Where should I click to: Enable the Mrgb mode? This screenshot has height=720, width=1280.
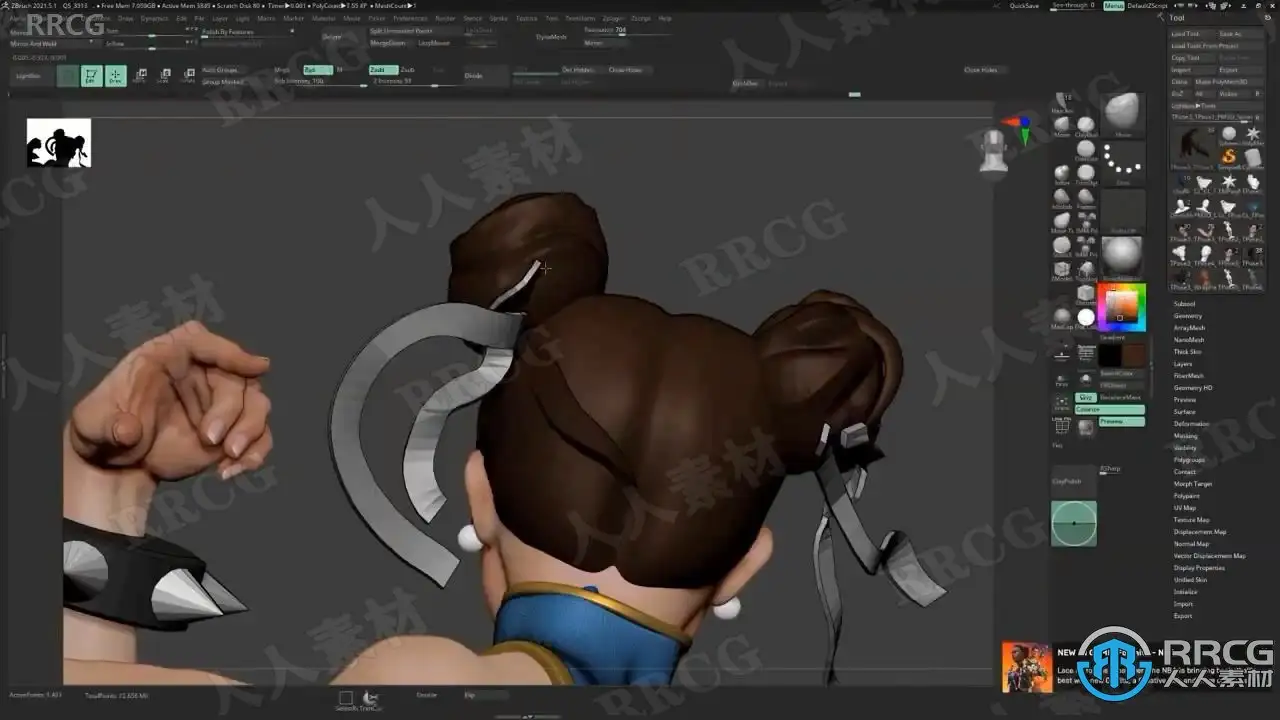pos(282,70)
